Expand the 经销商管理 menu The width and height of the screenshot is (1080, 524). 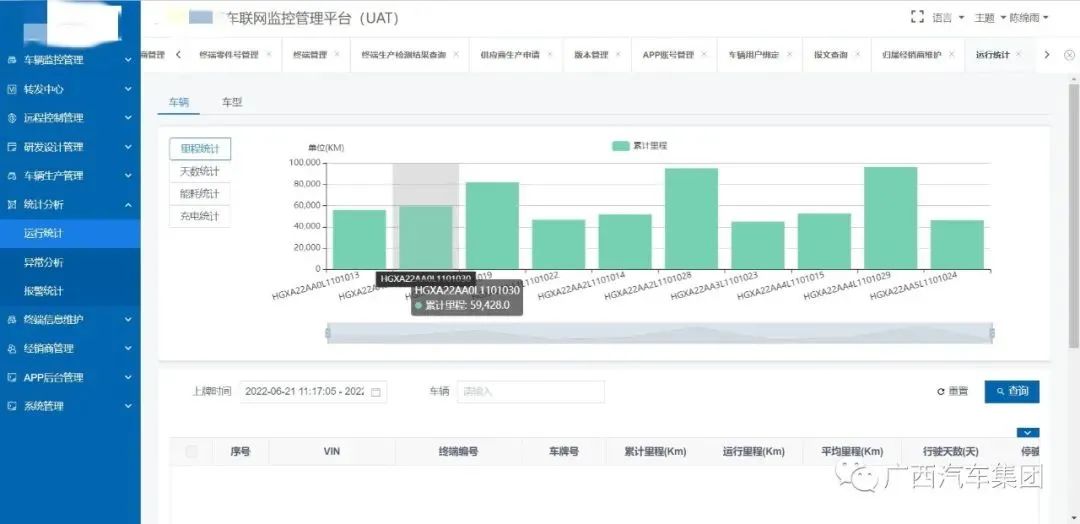point(128,348)
